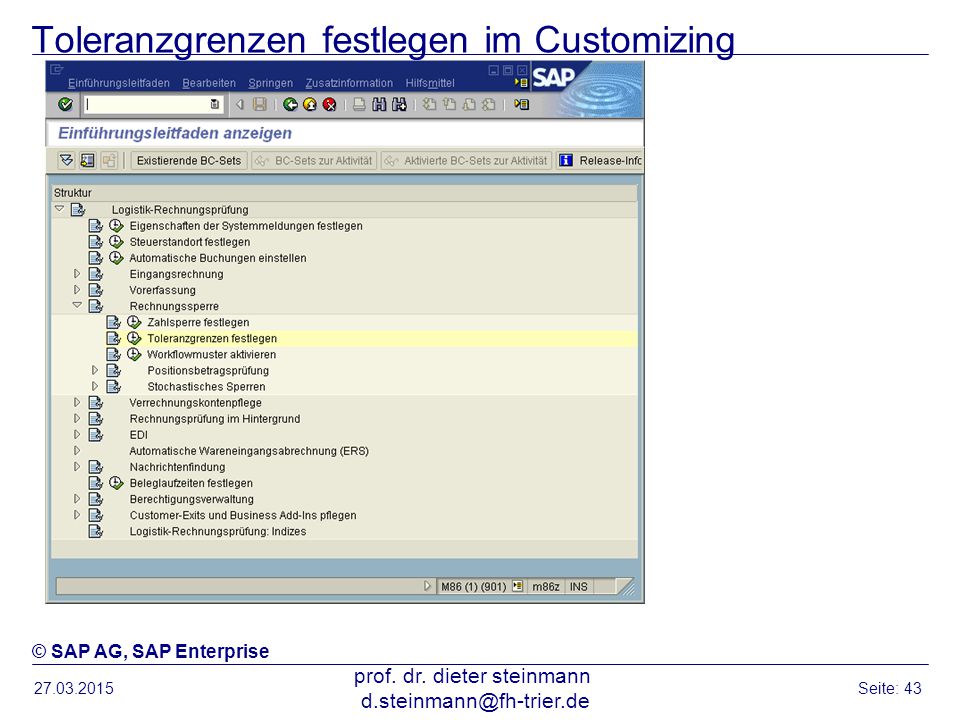
Task: Open the Bearbeiten menu
Action: click(x=209, y=83)
